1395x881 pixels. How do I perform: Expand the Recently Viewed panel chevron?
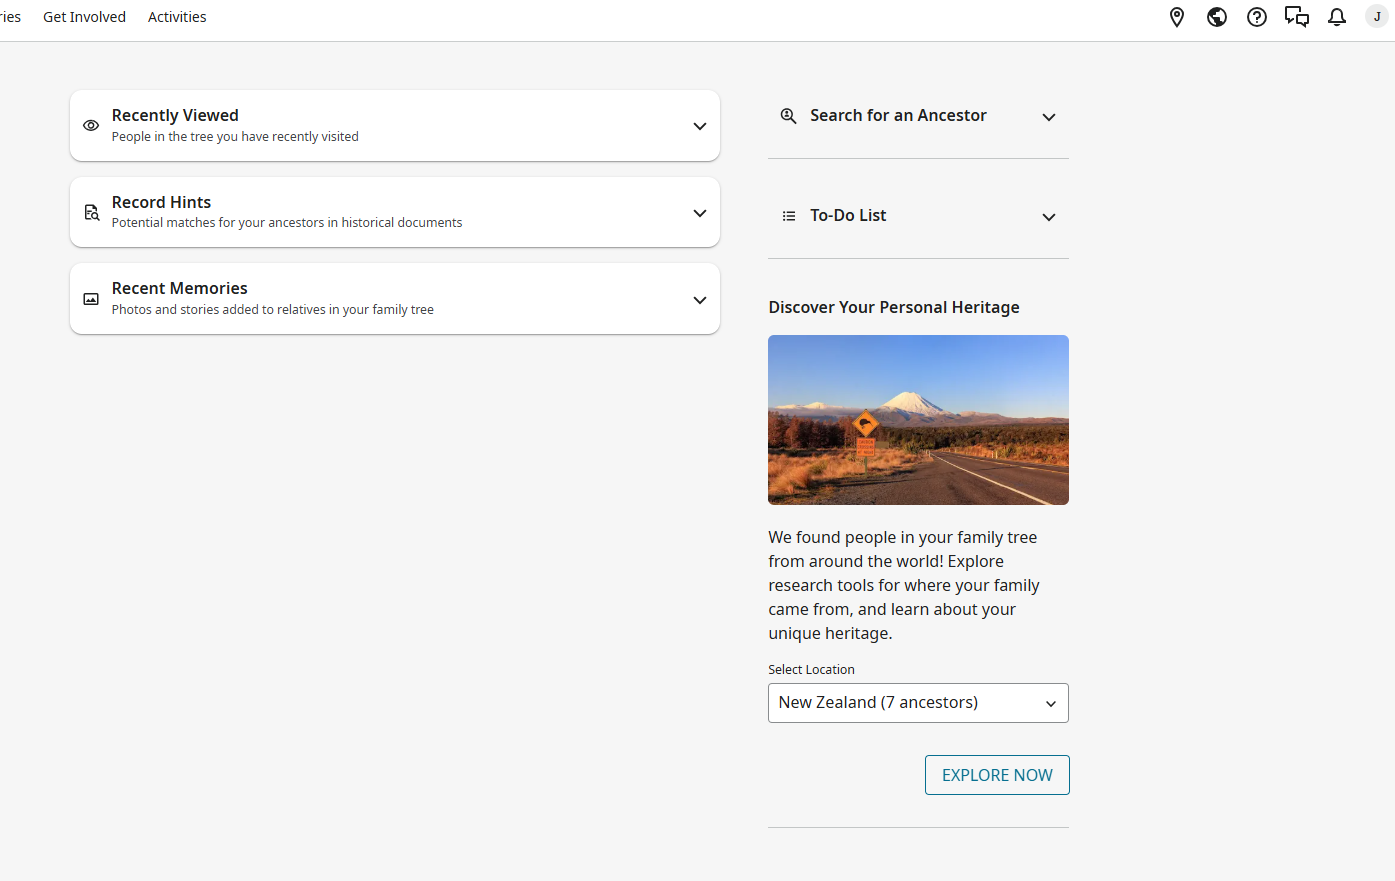tap(700, 126)
